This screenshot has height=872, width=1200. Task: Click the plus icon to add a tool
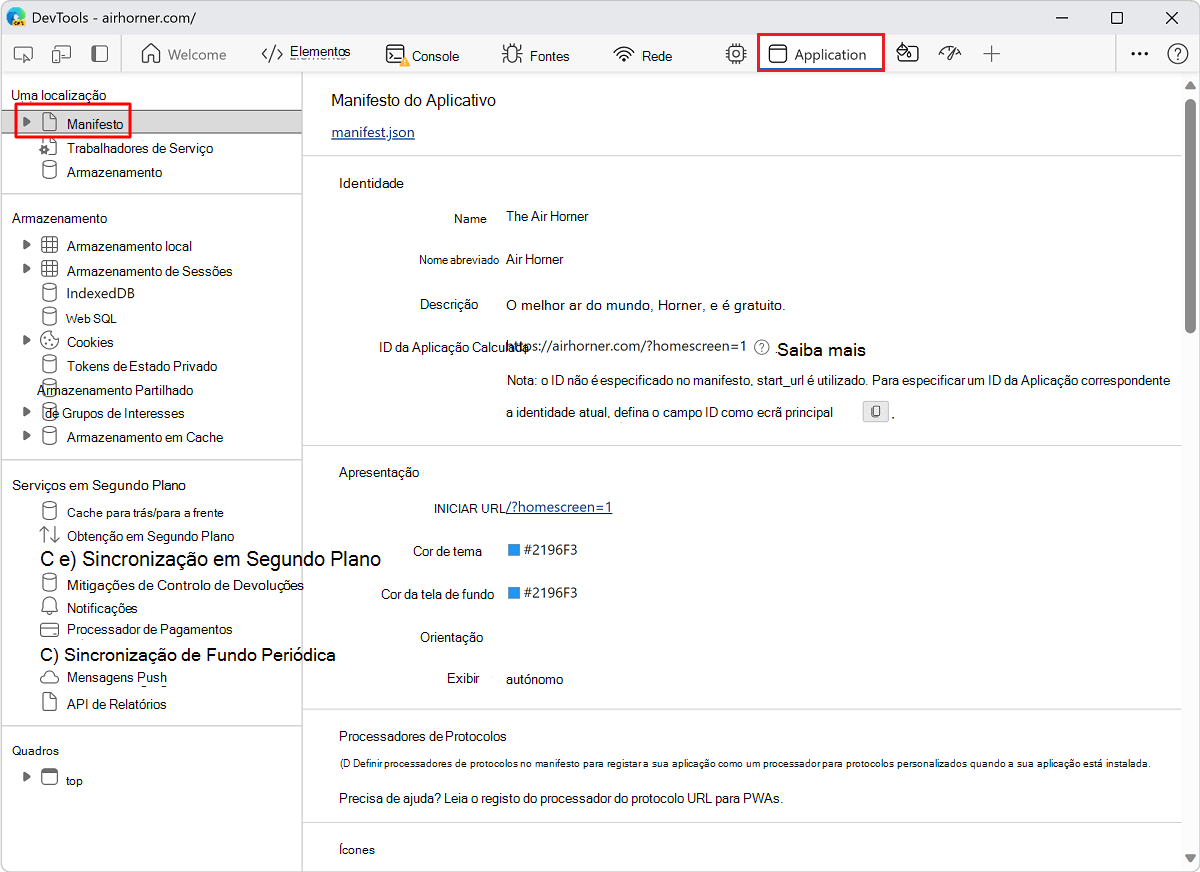pos(991,54)
